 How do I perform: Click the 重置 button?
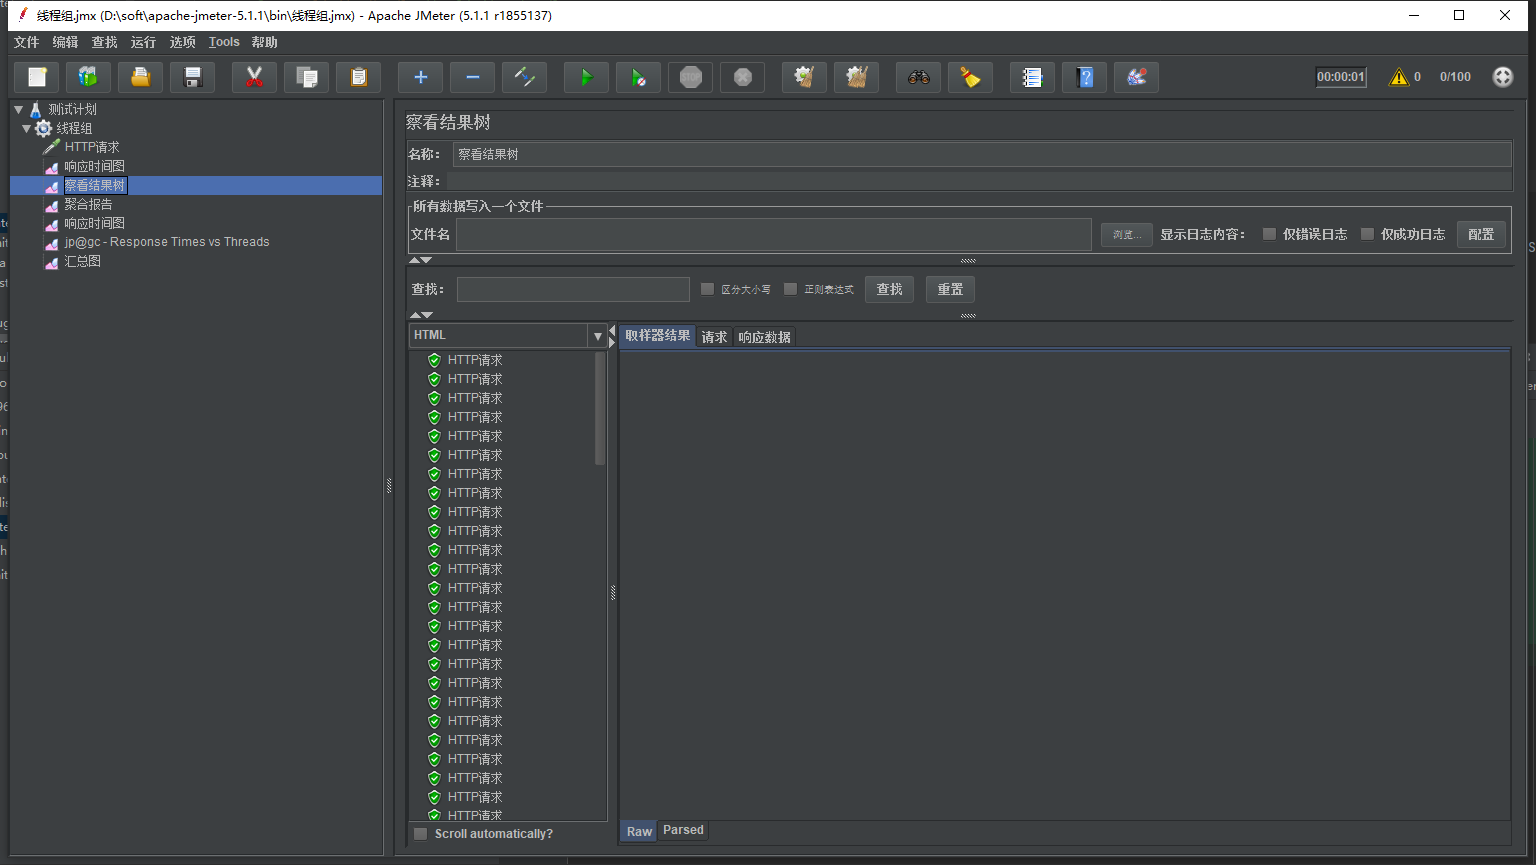point(950,289)
